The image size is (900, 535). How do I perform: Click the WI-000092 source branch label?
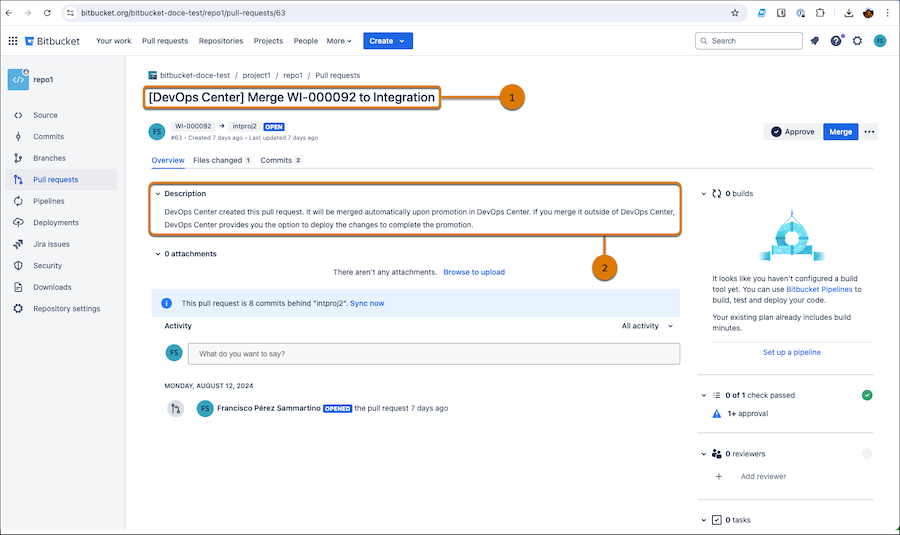(193, 126)
